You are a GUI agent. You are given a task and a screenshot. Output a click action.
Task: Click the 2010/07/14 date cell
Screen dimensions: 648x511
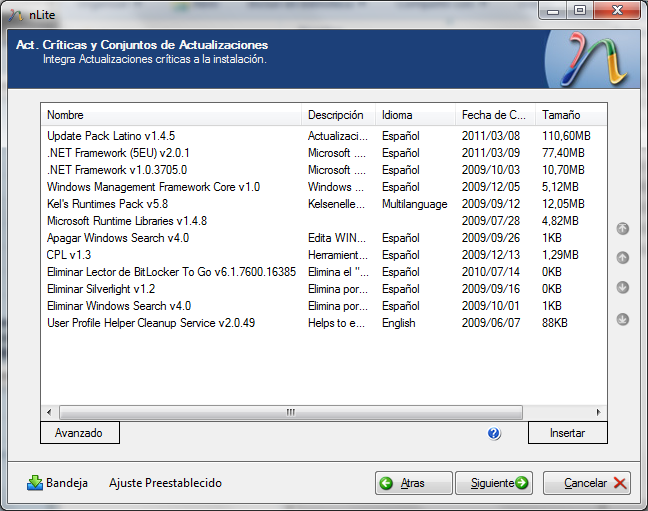tap(491, 272)
